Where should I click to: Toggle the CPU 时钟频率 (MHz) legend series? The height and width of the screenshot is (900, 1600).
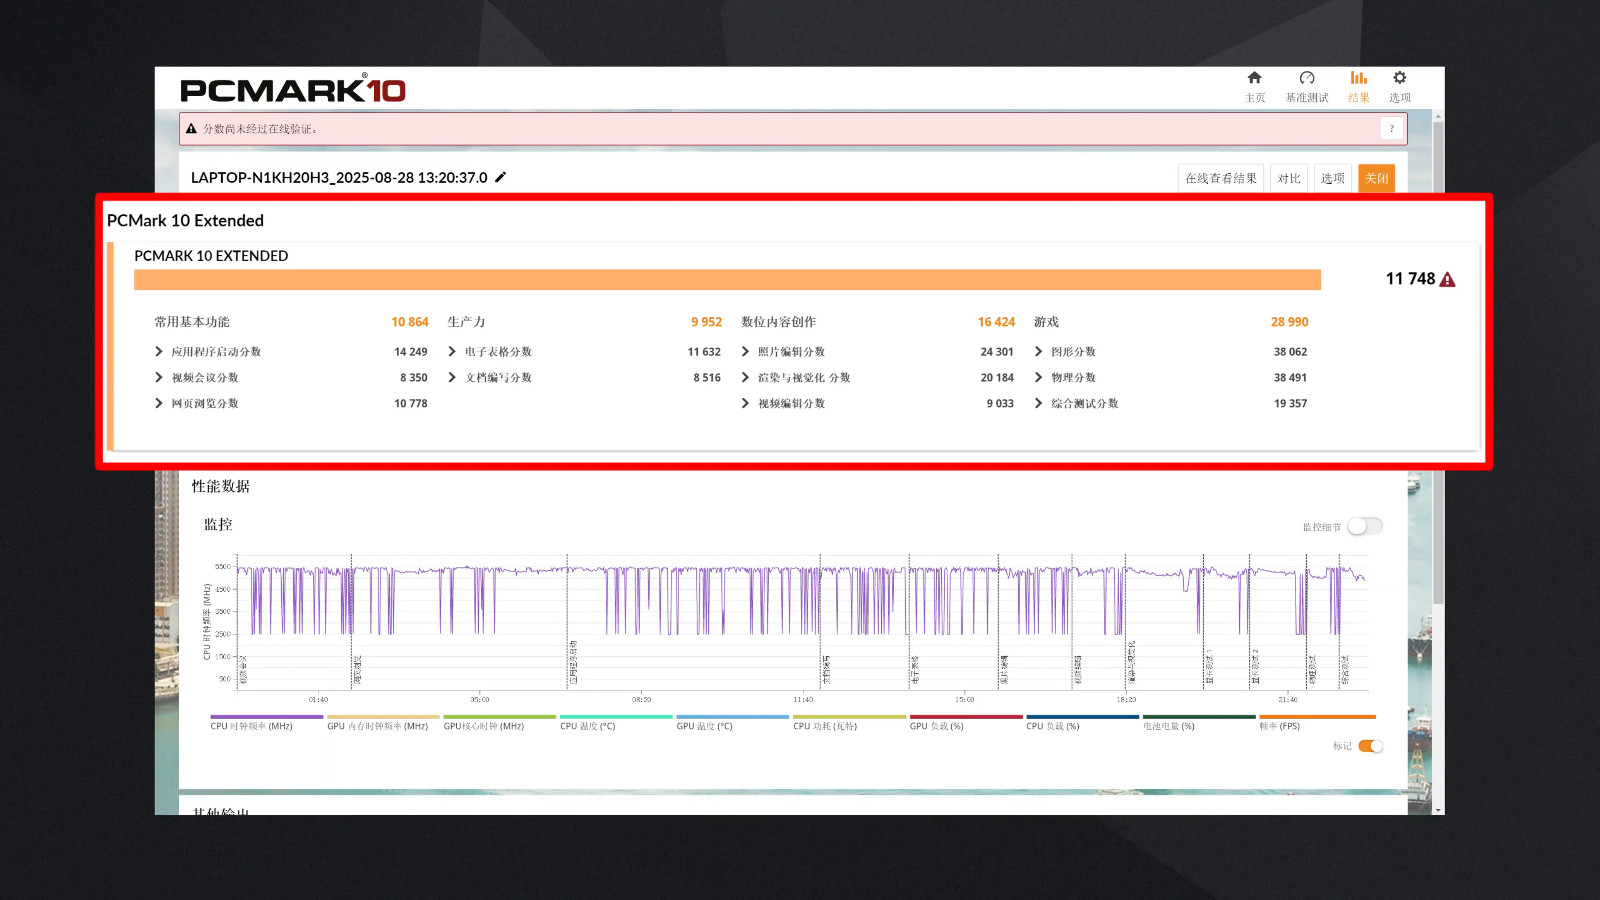(x=266, y=723)
